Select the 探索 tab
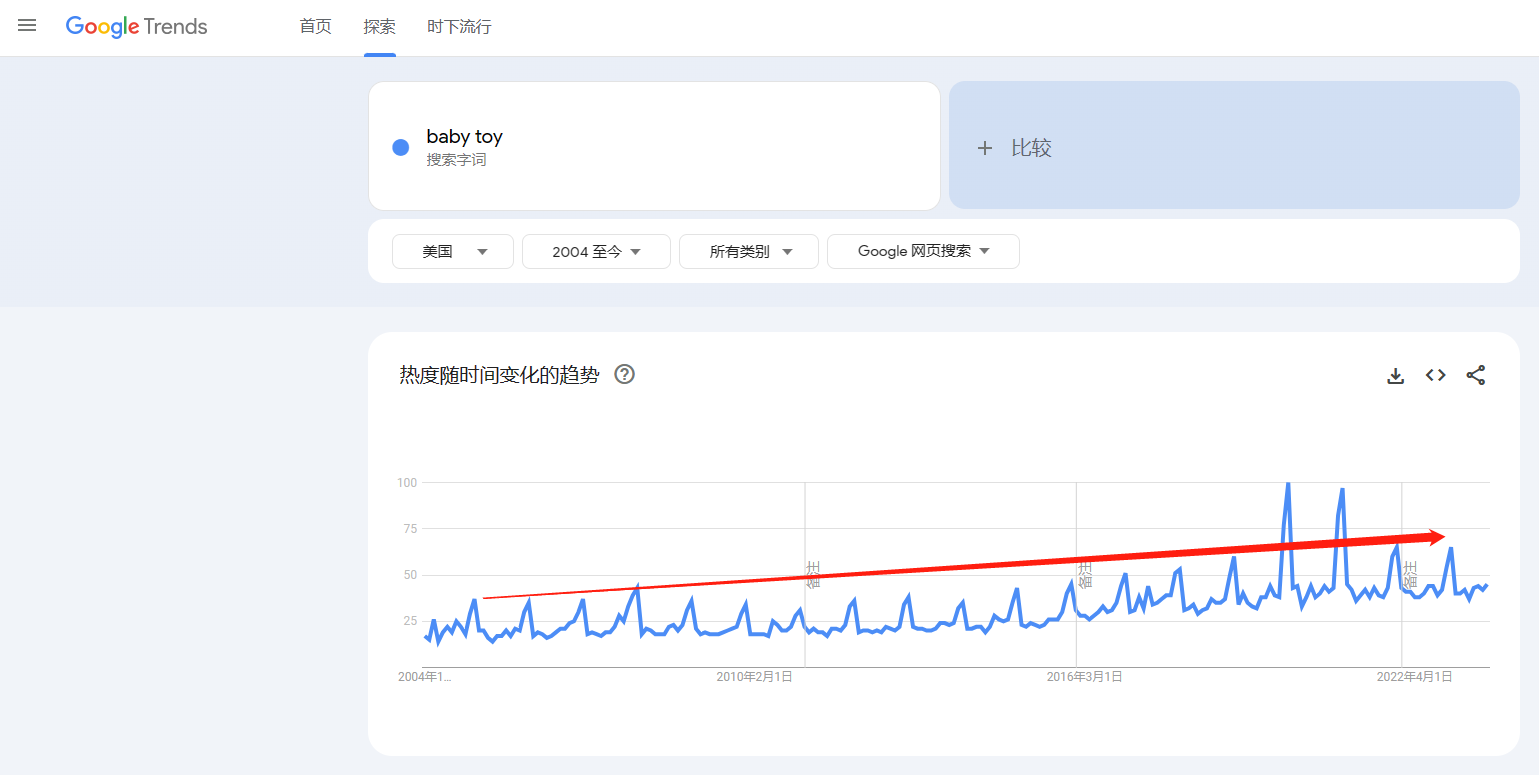 [379, 27]
